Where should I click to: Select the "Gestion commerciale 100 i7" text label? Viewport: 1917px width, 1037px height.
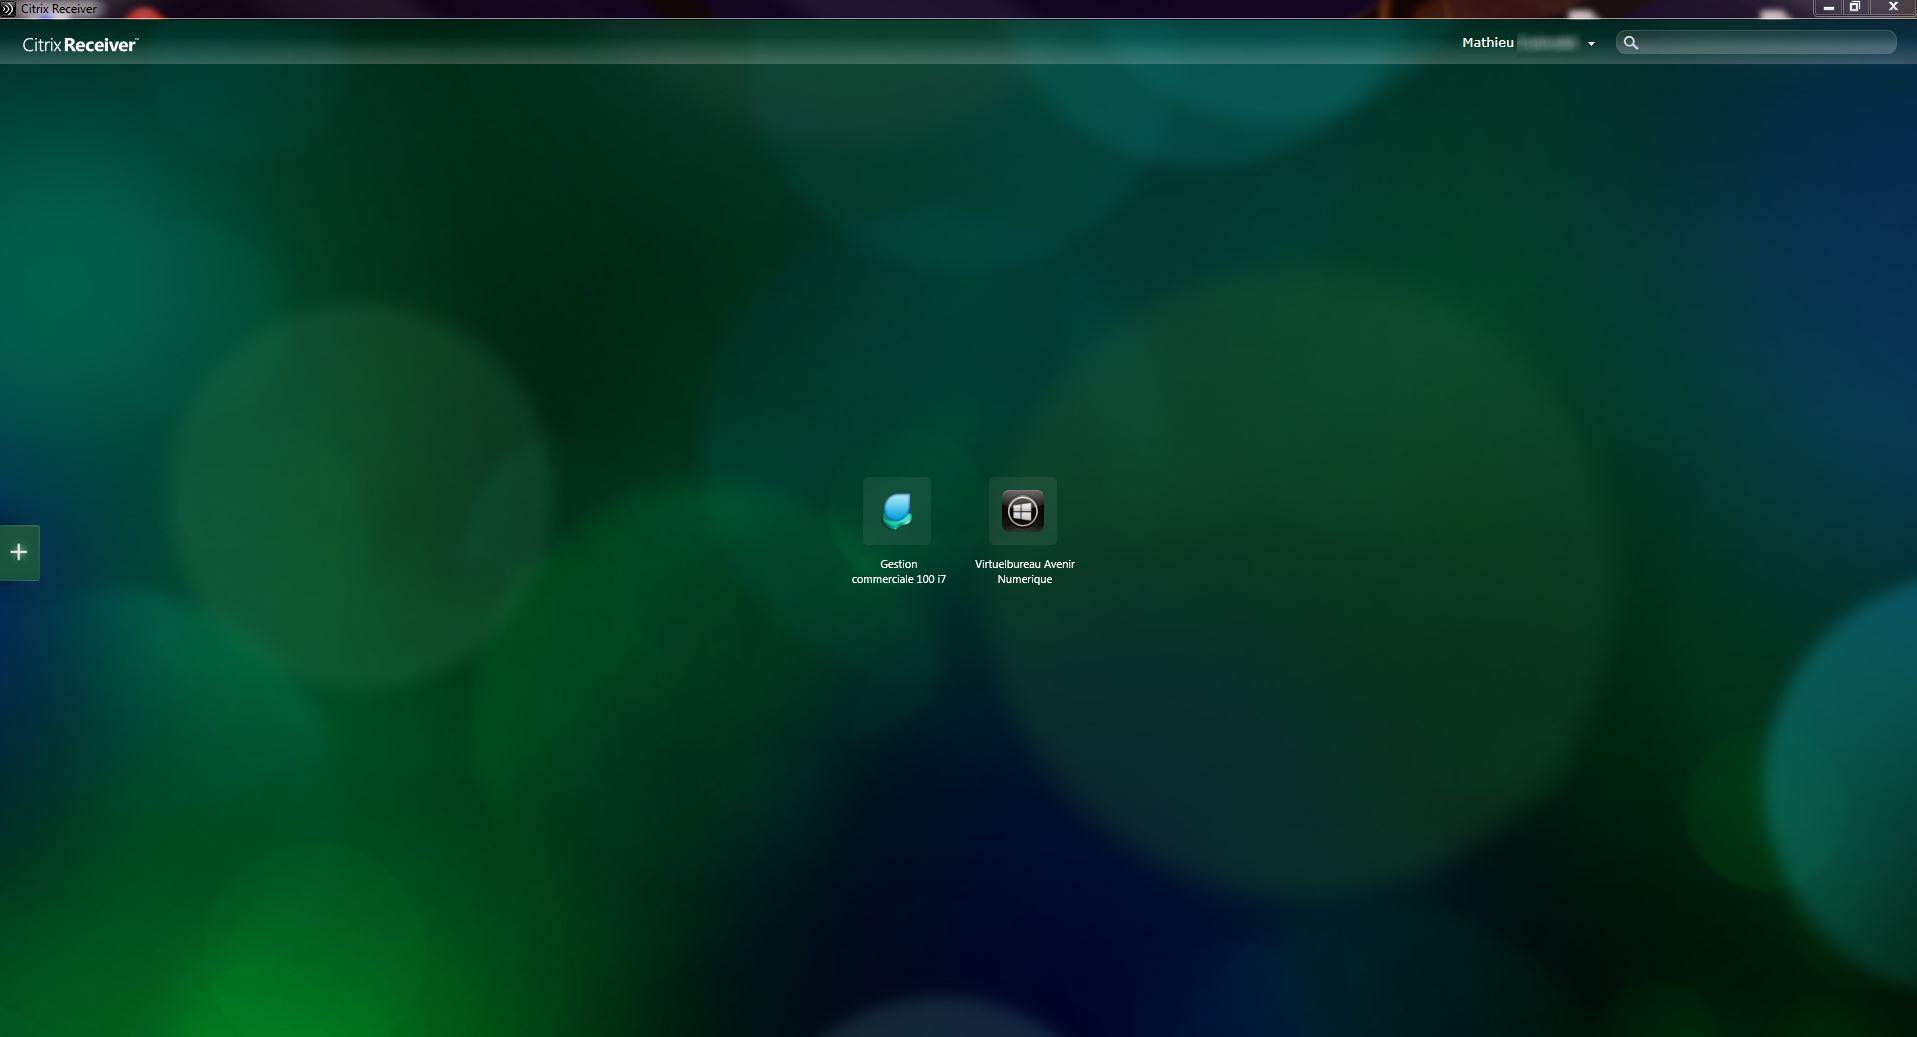pos(899,572)
